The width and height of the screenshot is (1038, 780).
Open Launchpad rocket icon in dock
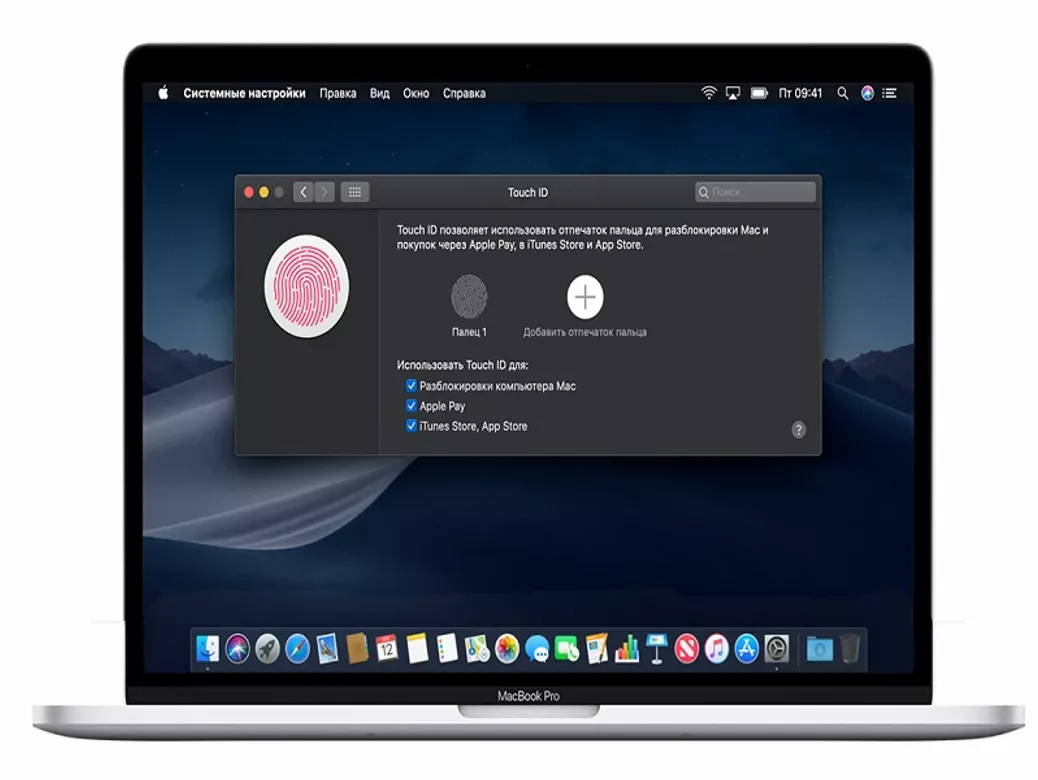pyautogui.click(x=267, y=648)
